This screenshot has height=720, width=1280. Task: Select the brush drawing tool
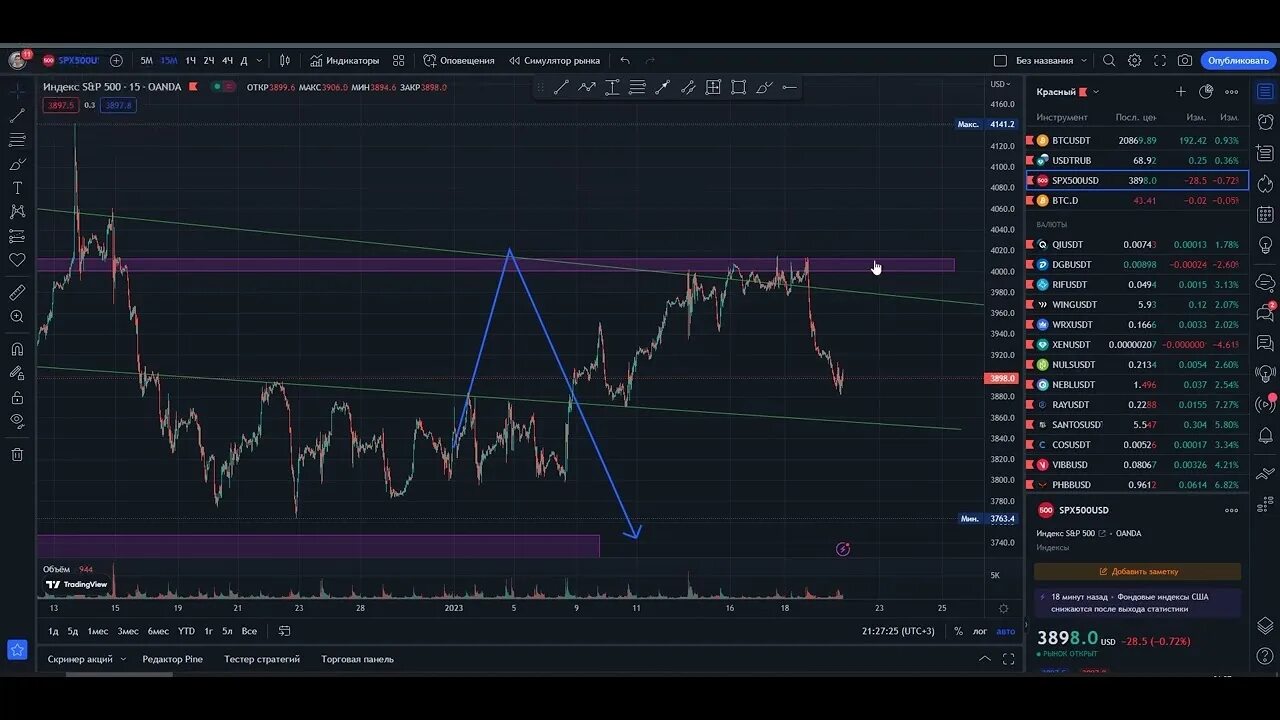click(x=17, y=164)
